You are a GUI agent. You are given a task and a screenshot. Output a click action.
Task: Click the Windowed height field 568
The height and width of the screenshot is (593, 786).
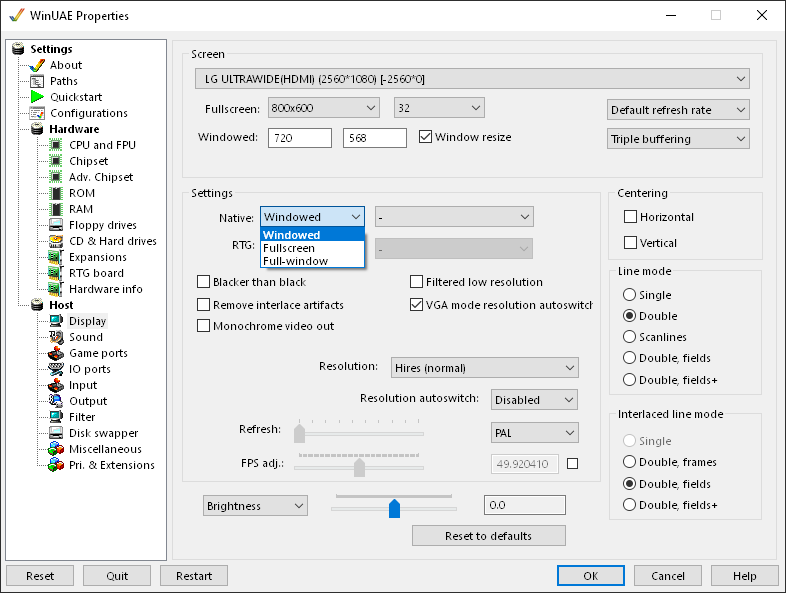point(374,138)
